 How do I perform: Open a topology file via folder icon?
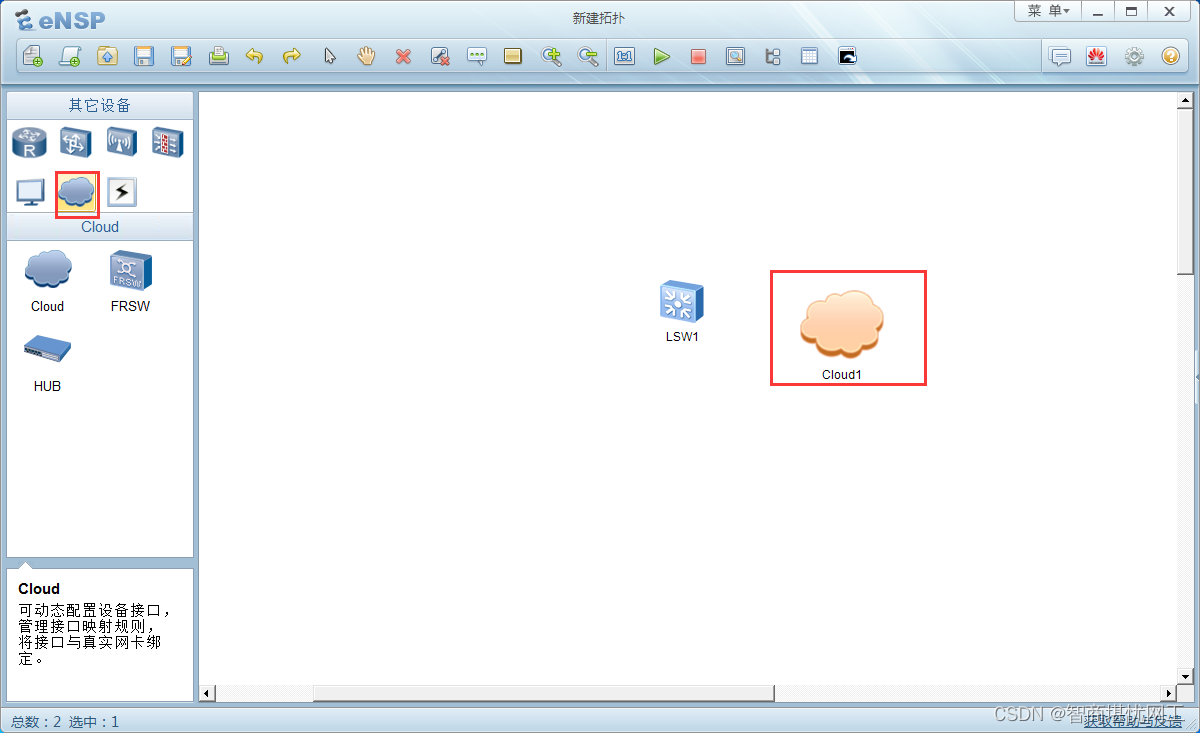(x=107, y=57)
